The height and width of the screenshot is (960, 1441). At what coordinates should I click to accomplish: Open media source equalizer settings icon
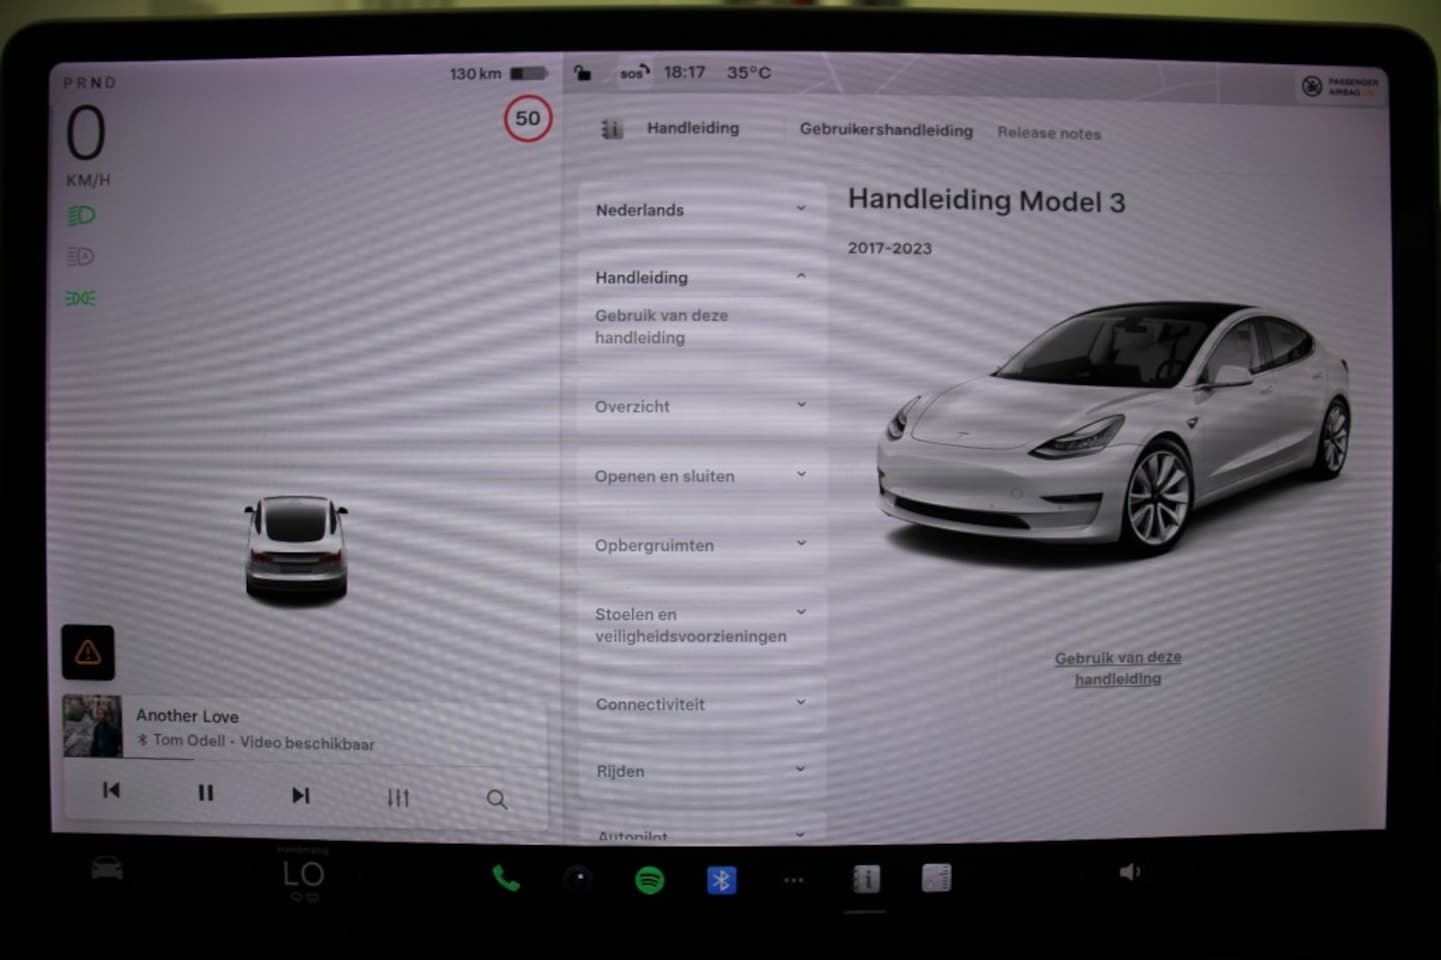click(398, 797)
